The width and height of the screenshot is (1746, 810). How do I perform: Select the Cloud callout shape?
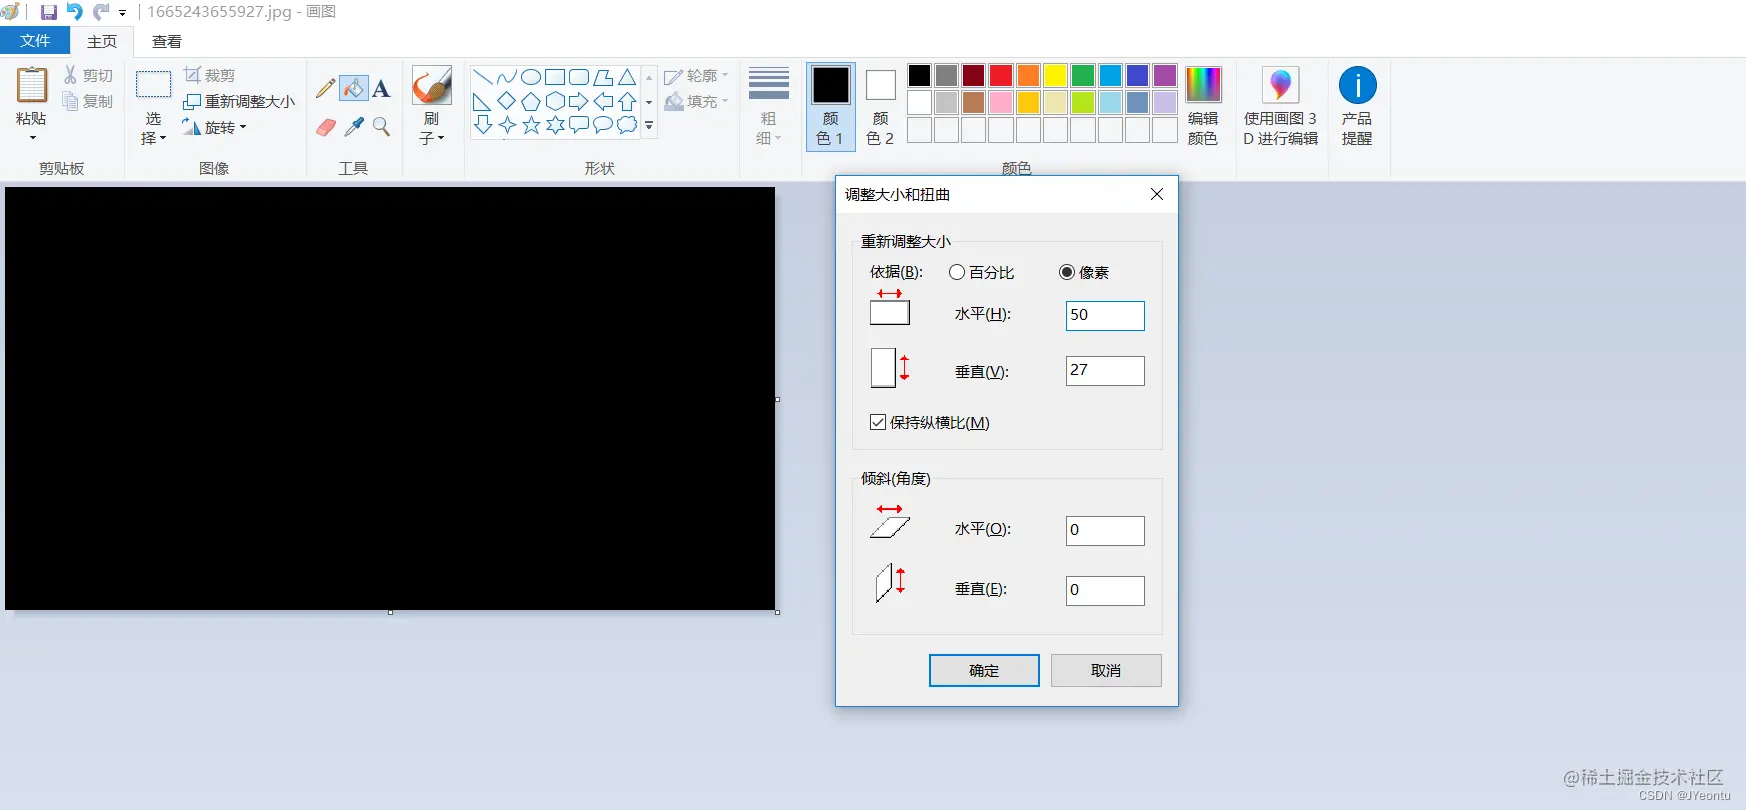(627, 125)
